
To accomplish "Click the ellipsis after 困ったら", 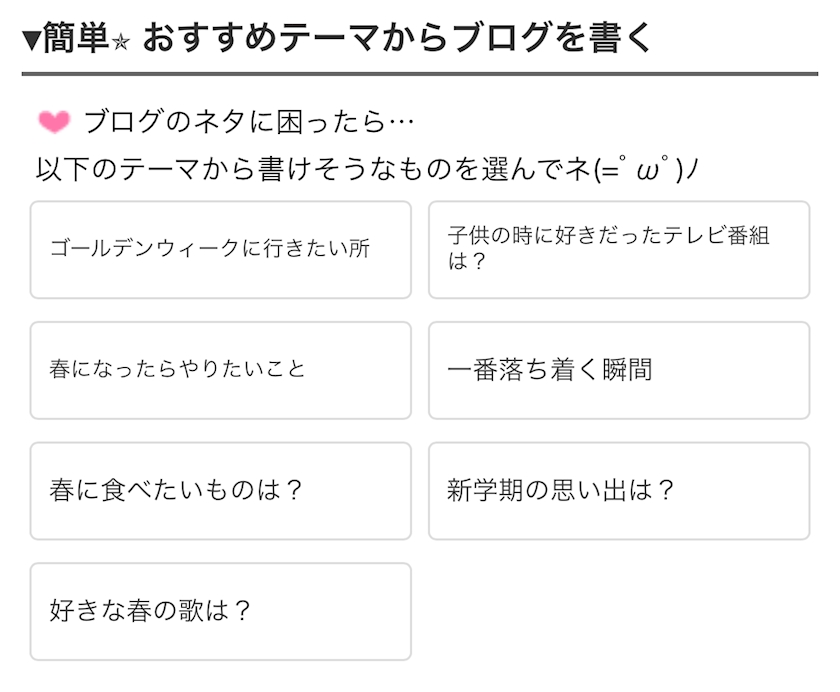I will (x=400, y=122).
